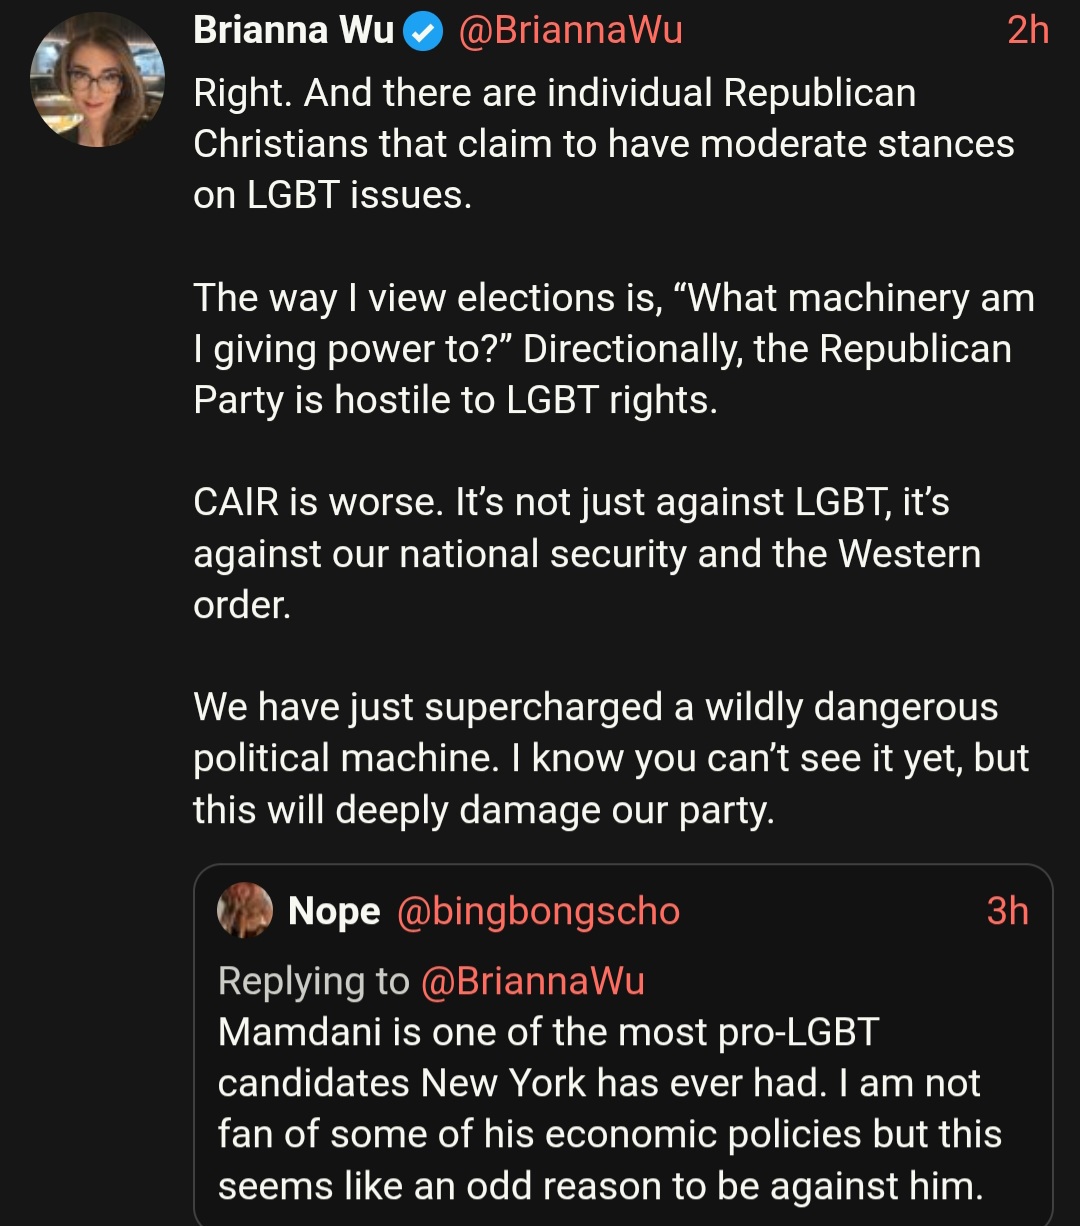The height and width of the screenshot is (1226, 1080).
Task: Click the last line "seems like an odd reason"
Action: point(600,1186)
